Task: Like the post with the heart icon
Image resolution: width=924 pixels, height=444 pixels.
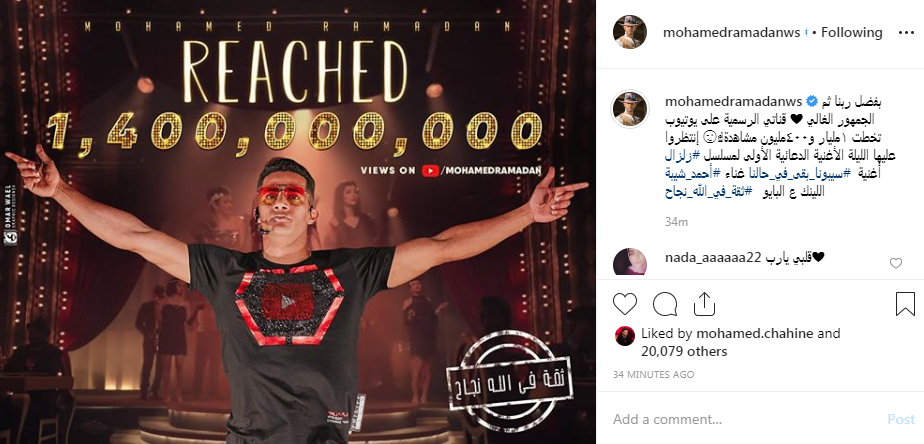Action: tap(625, 304)
